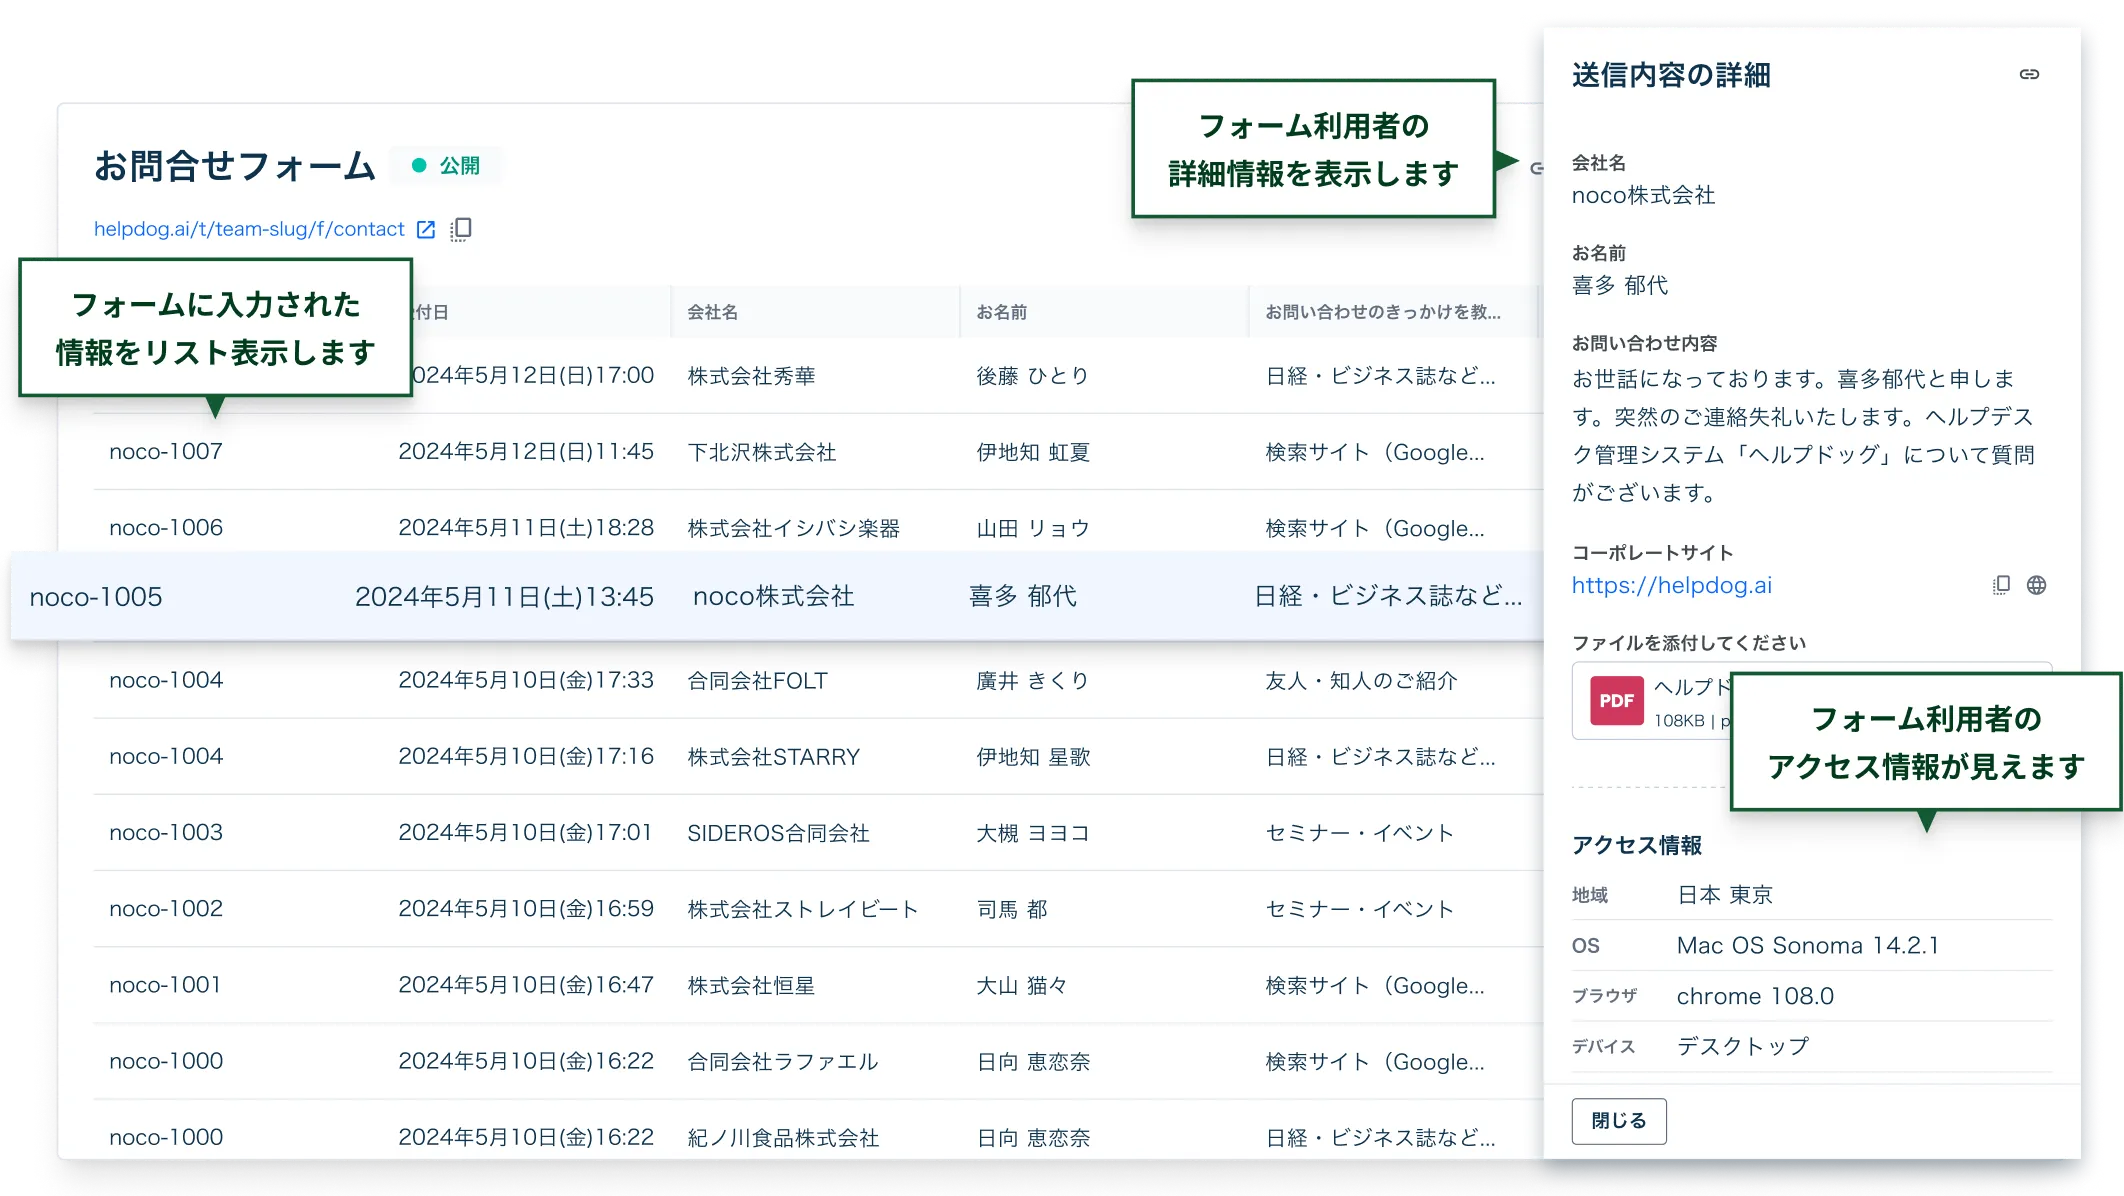Copy the link in the detail panel header
The width and height of the screenshot is (2124, 1196).
pos(2029,74)
